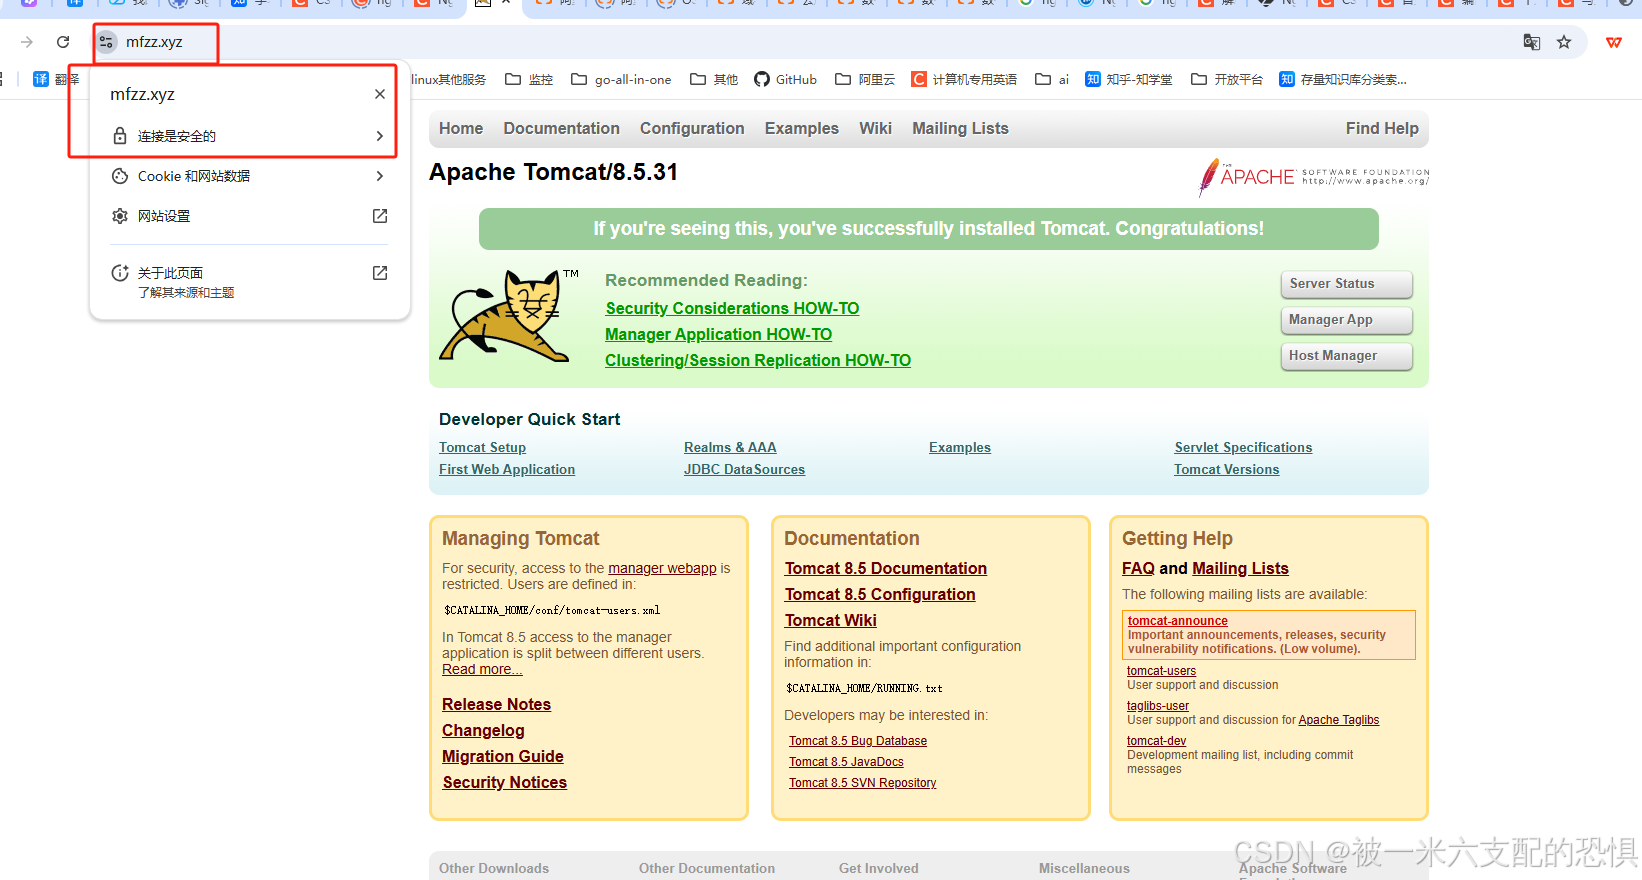The height and width of the screenshot is (880, 1642).
Task: Open Wiki in Tomcat nav bar
Action: [875, 129]
